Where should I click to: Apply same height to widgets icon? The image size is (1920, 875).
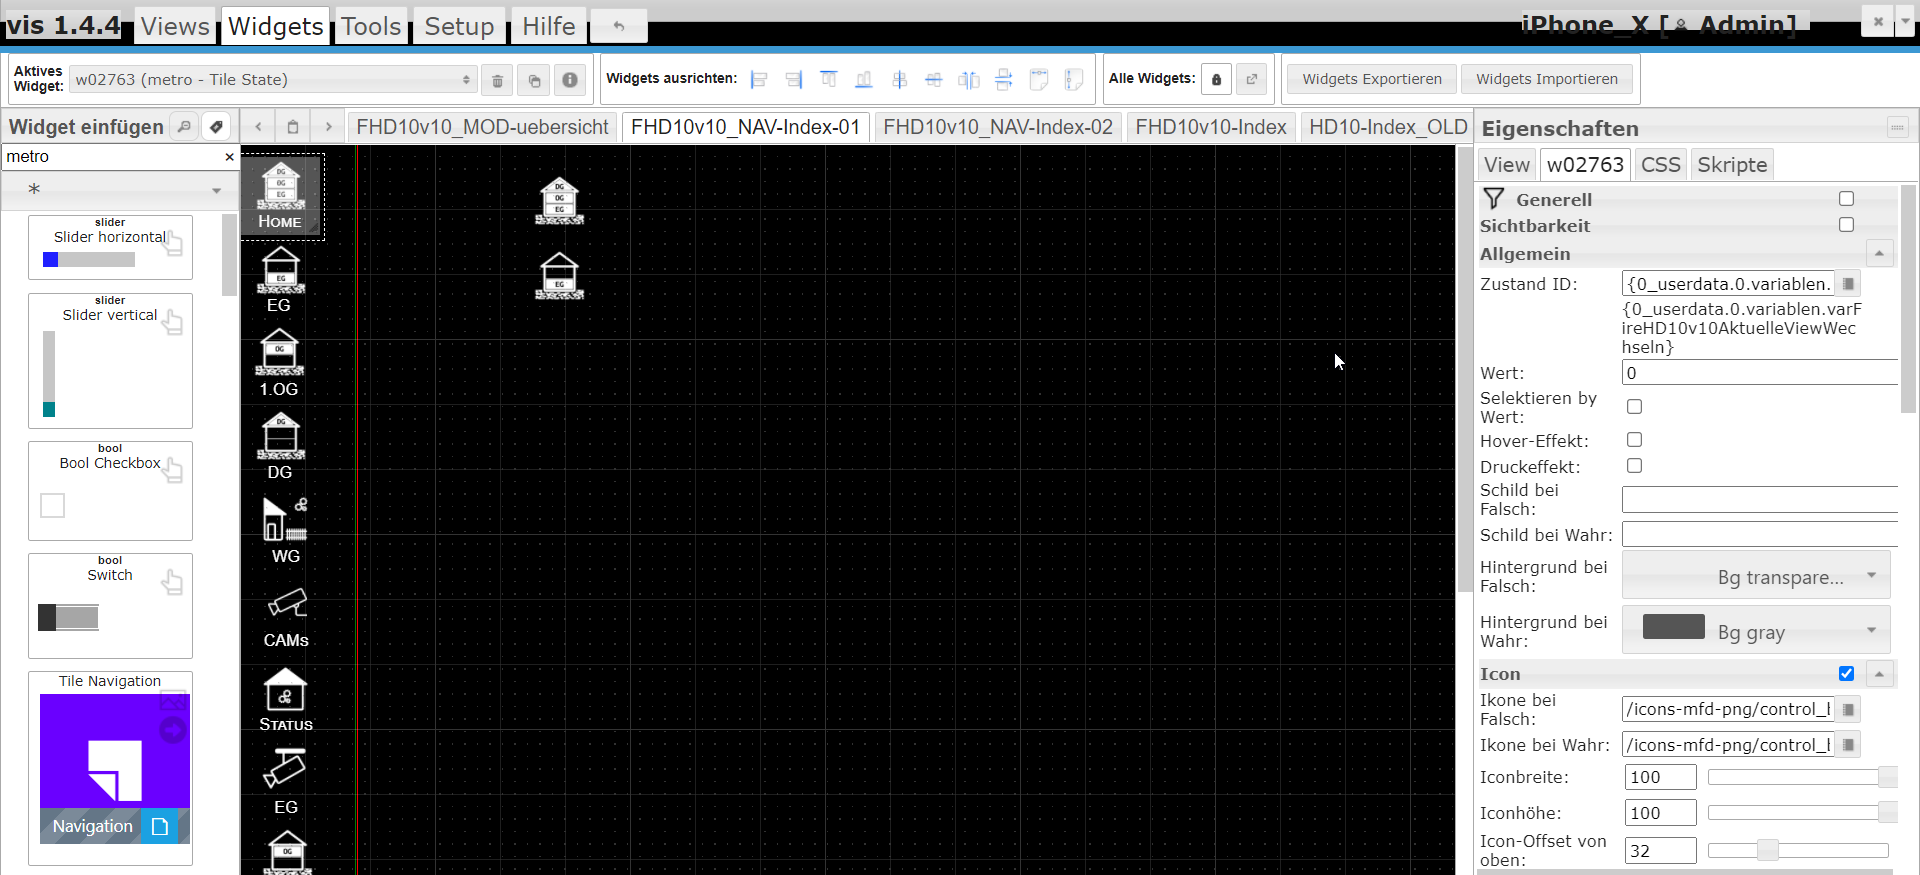coord(1074,79)
